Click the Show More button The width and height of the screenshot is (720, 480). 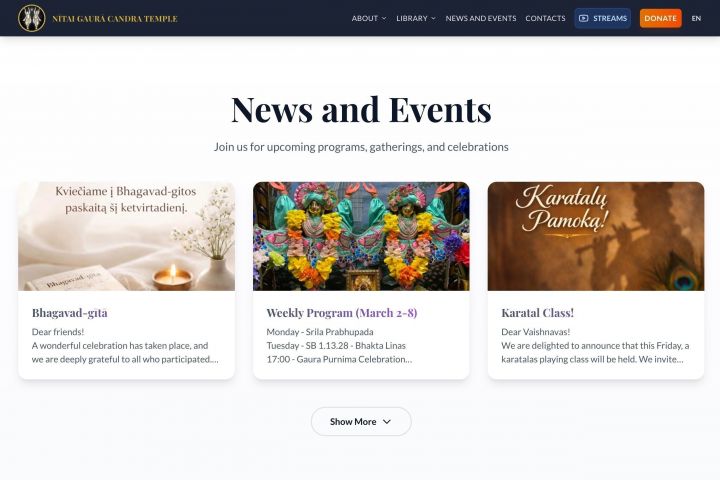(361, 422)
